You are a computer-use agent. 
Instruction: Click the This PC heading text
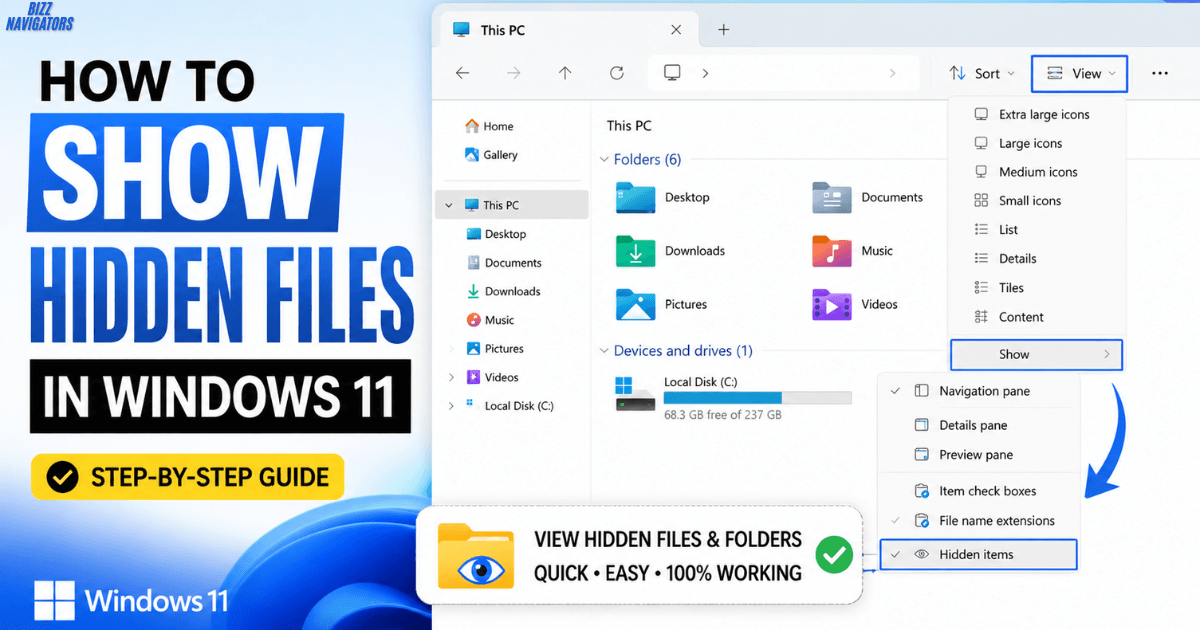(629, 126)
